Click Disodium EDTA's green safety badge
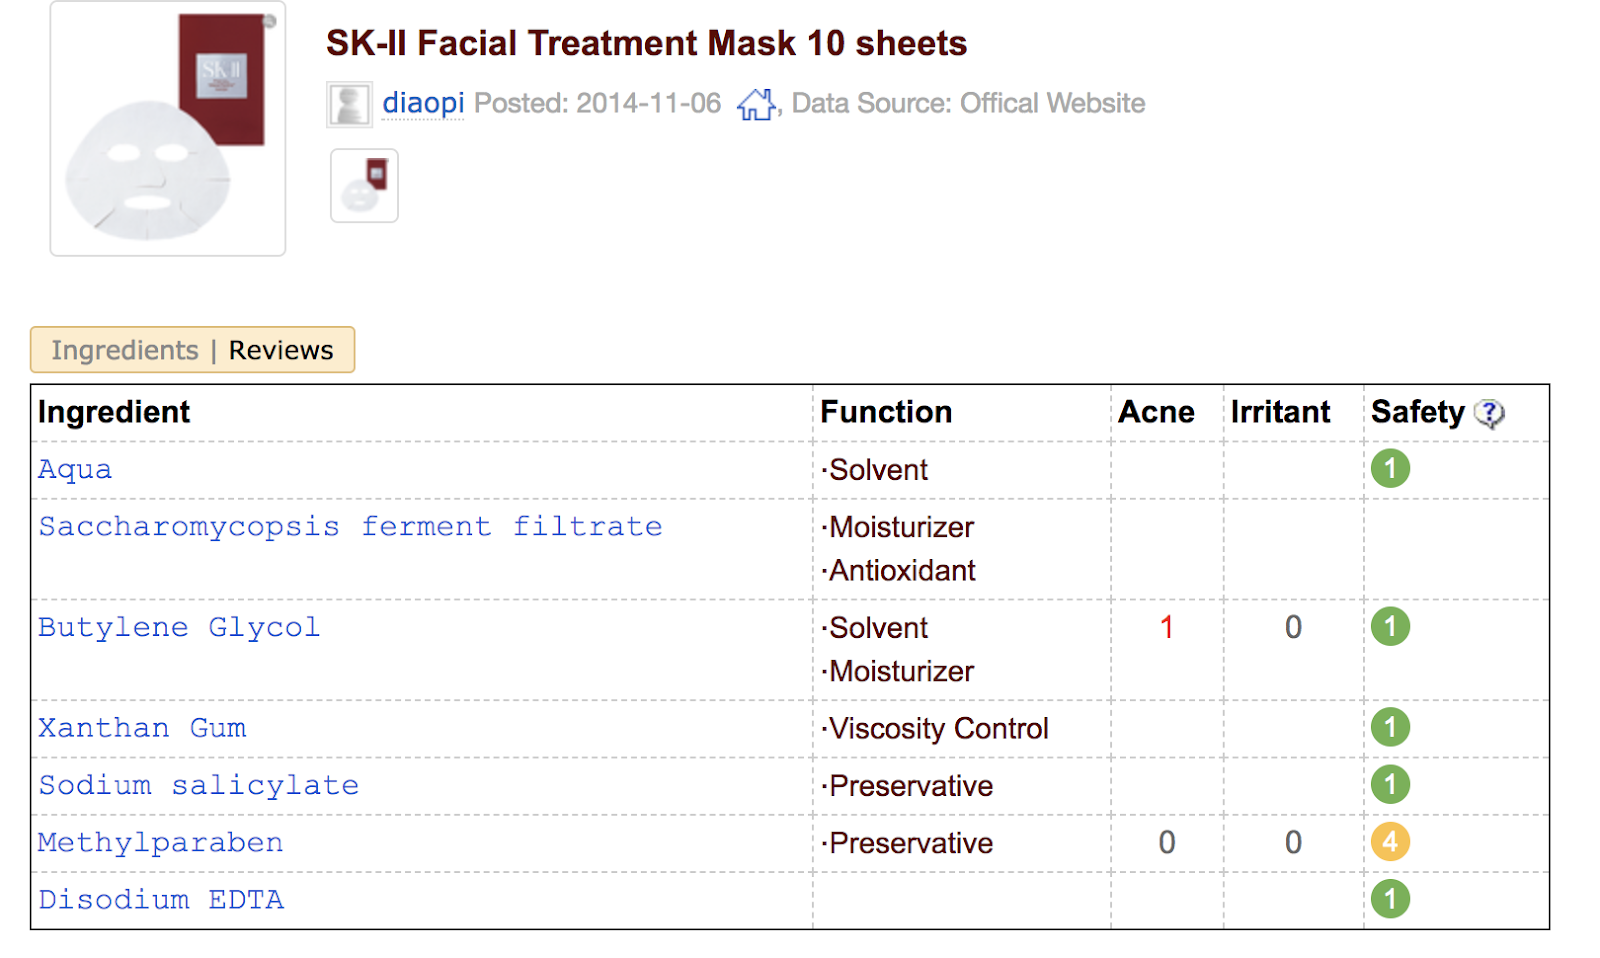The width and height of the screenshot is (1600, 958). pyautogui.click(x=1390, y=899)
